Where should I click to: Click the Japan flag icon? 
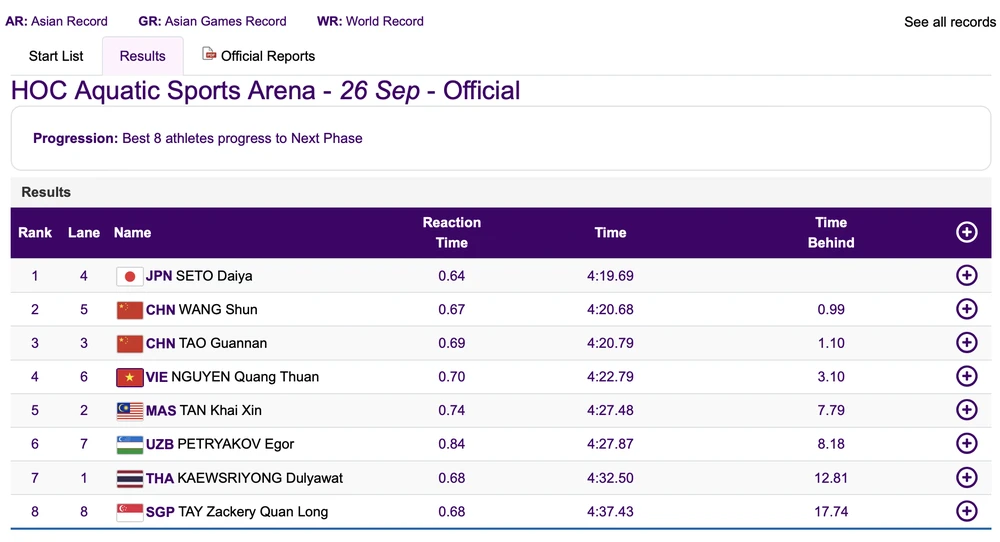pyautogui.click(x=130, y=277)
